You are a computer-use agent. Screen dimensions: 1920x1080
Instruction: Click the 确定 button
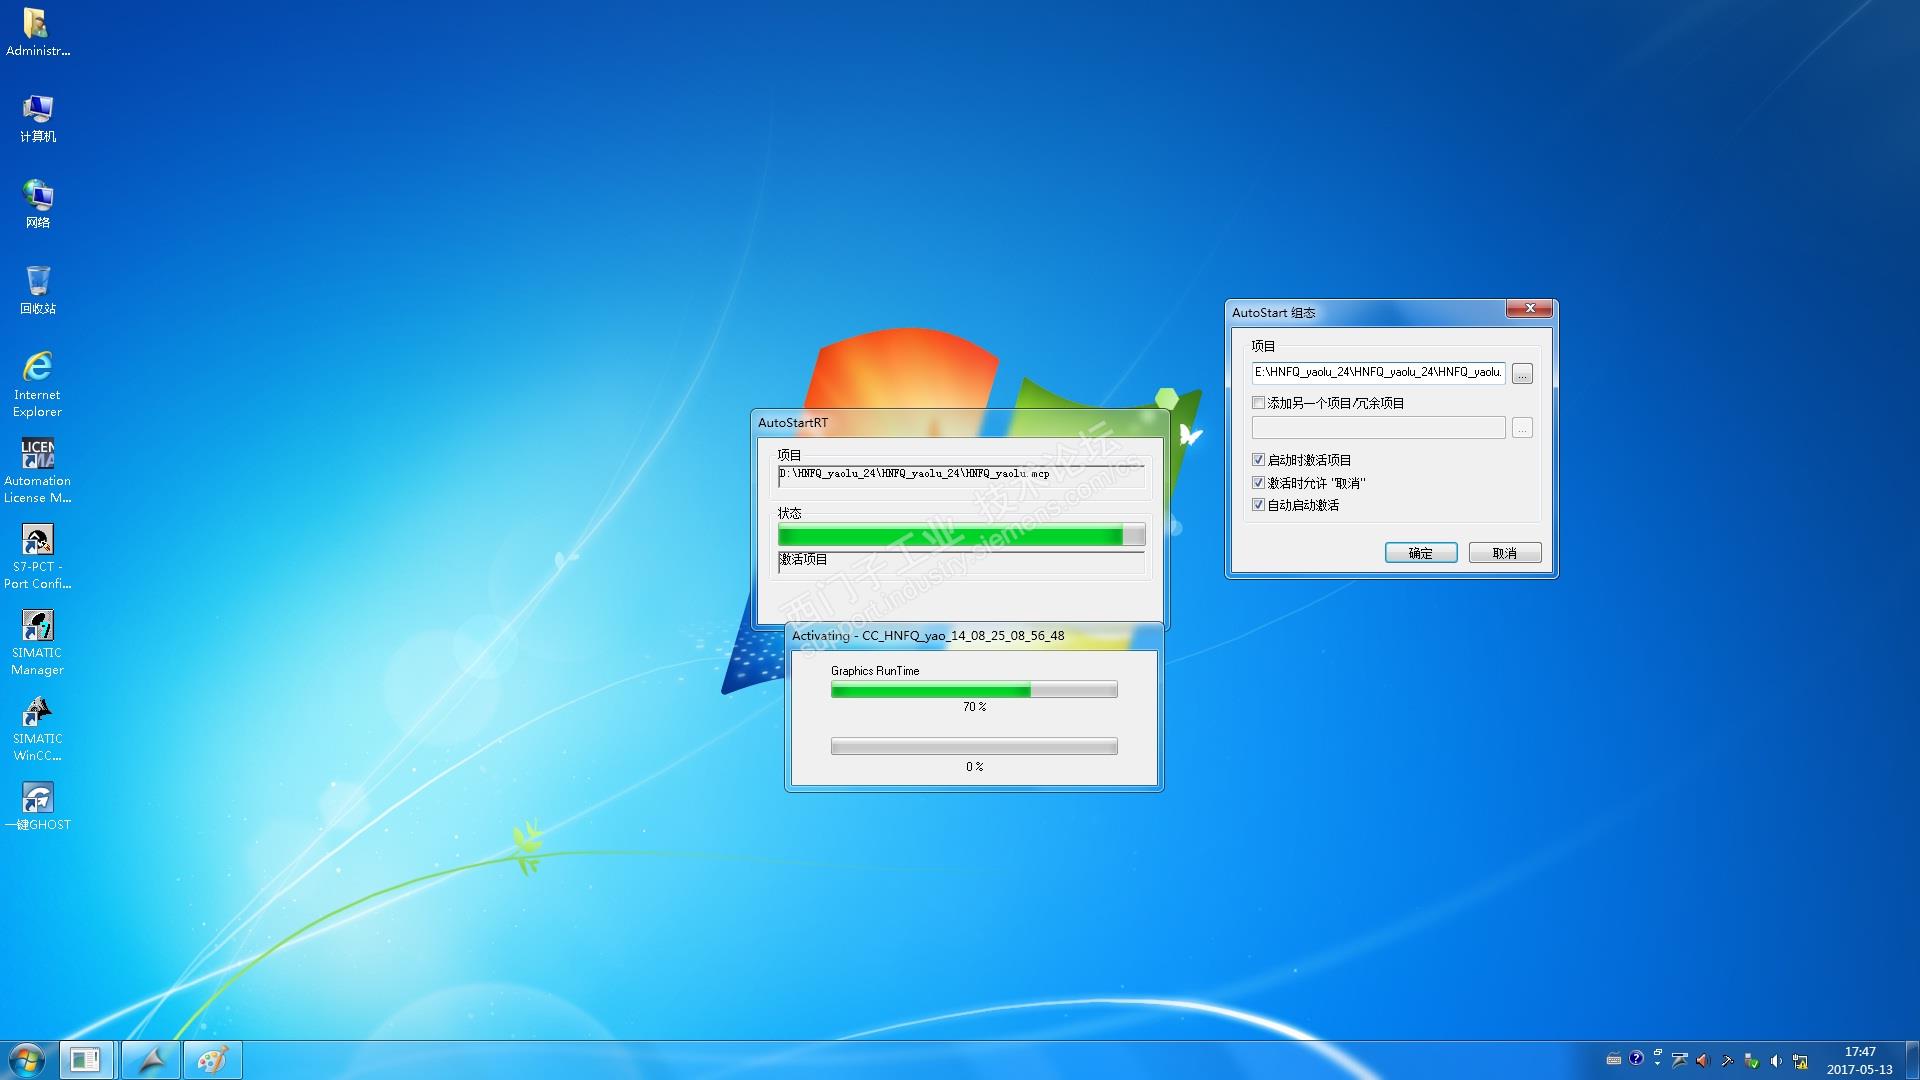tap(1420, 553)
